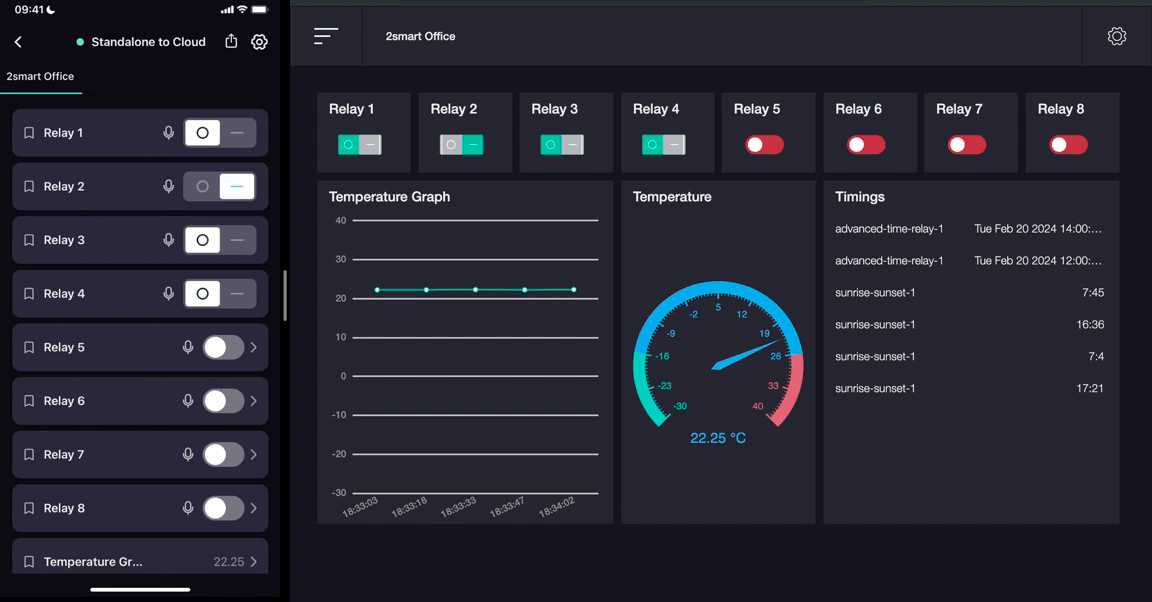Viewport: 1152px width, 602px height.
Task: Open settings gear in the device header
Action: [259, 41]
